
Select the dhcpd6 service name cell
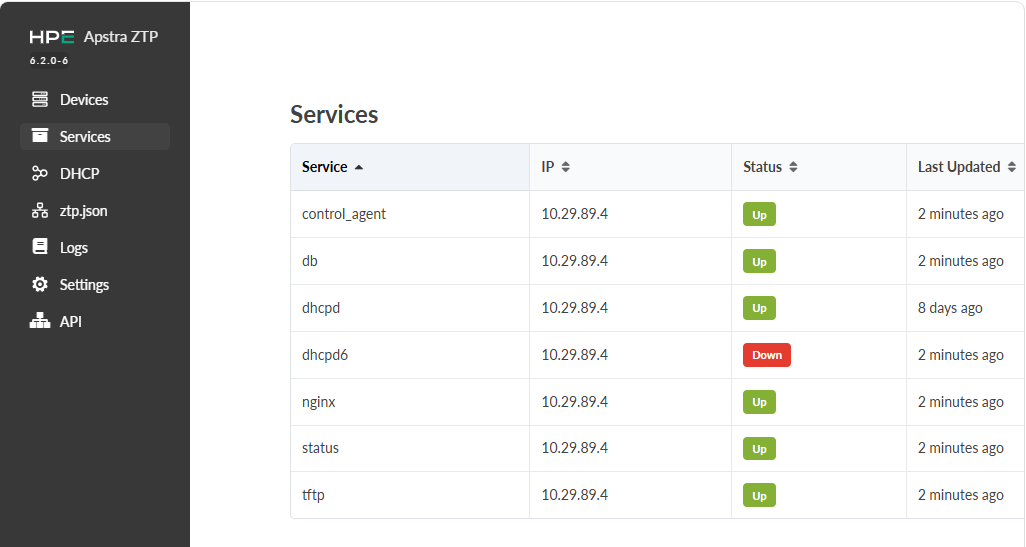[410, 355]
